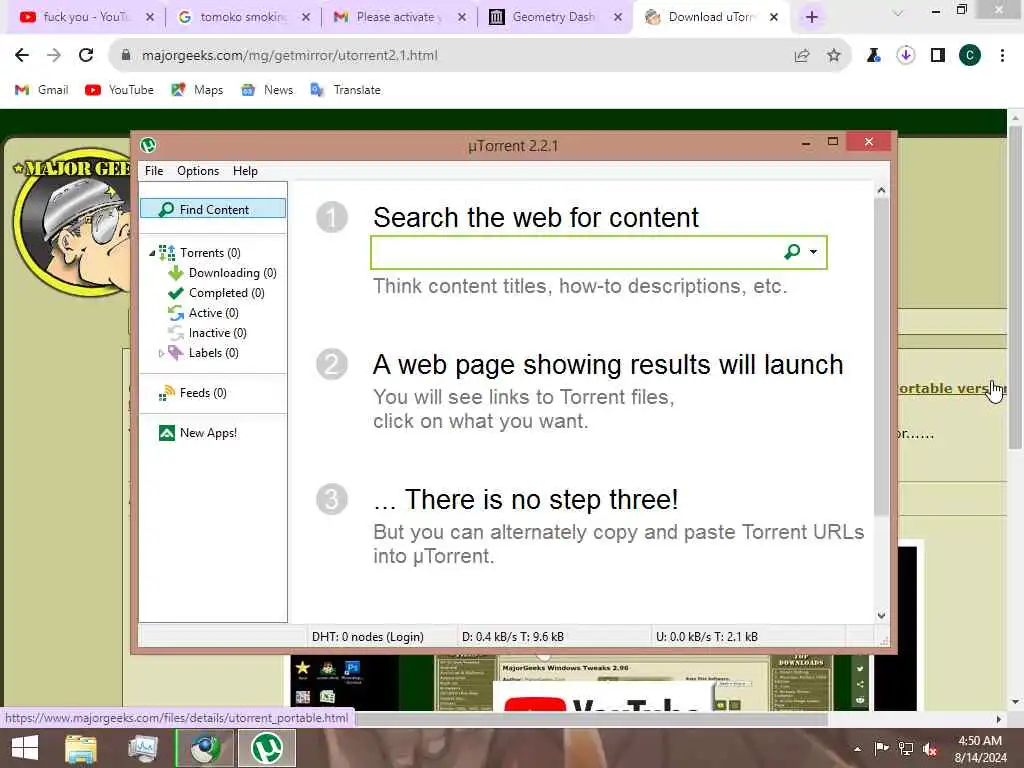Click the µTorrent content scrollbar up arrow
Viewport: 1024px width, 768px height.
881,191
